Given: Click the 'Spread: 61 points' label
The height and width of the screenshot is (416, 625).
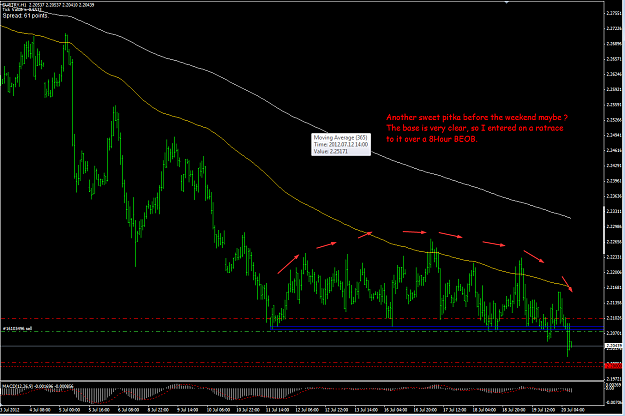Looking at the screenshot, I should tap(26, 16).
